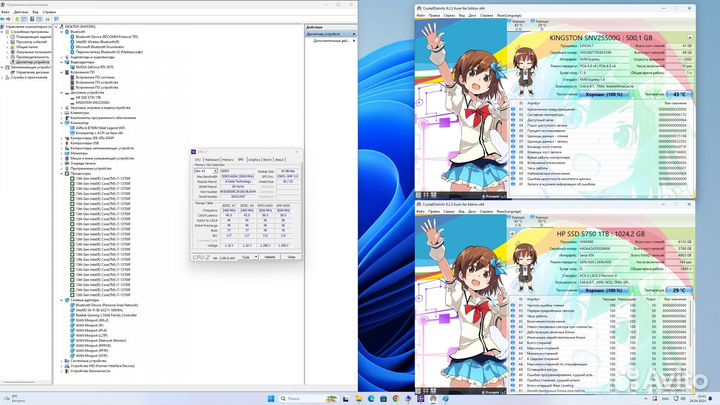Click Validate button in CPU-Z

(270, 257)
